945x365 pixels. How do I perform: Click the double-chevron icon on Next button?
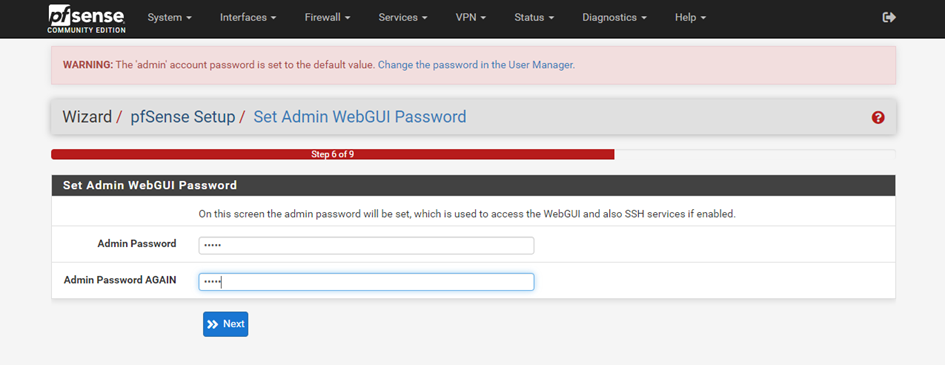click(x=213, y=324)
